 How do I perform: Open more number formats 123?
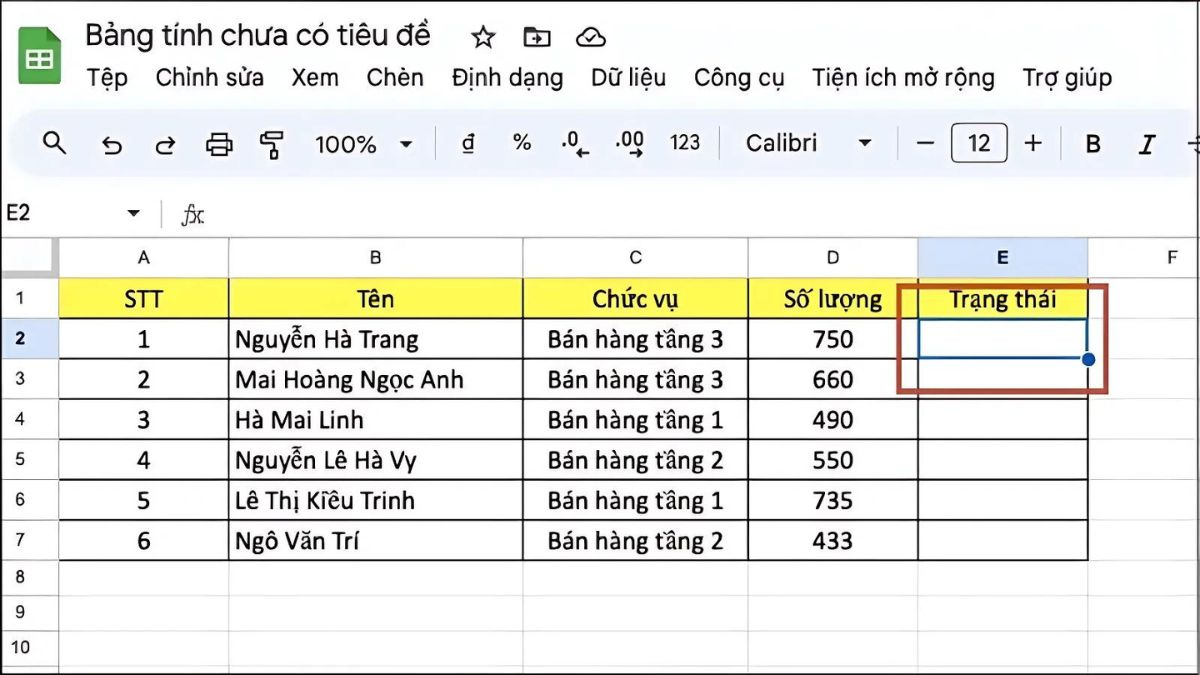point(685,143)
